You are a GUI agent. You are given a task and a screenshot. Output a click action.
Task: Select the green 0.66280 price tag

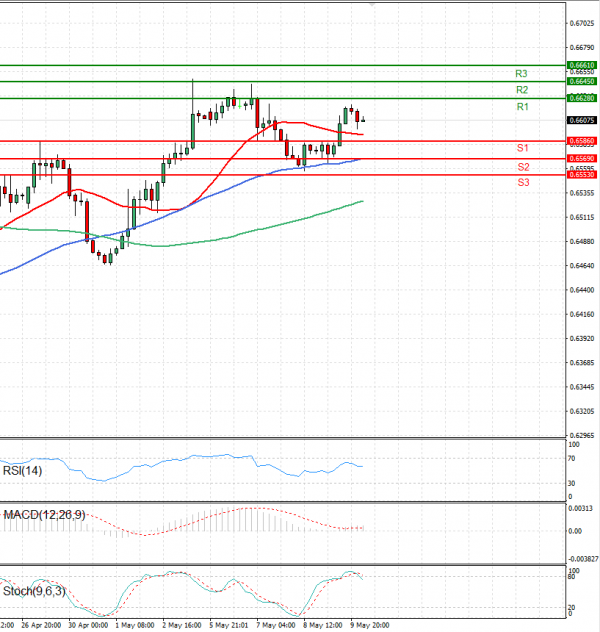tap(581, 98)
